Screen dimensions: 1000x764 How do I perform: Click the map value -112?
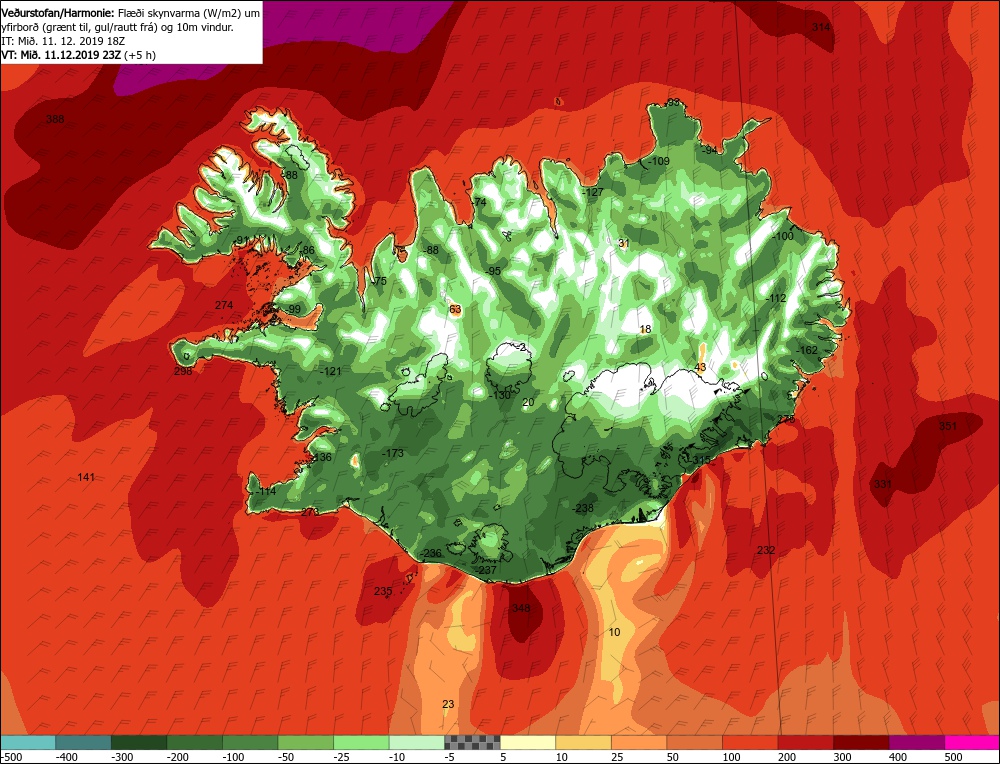click(776, 298)
